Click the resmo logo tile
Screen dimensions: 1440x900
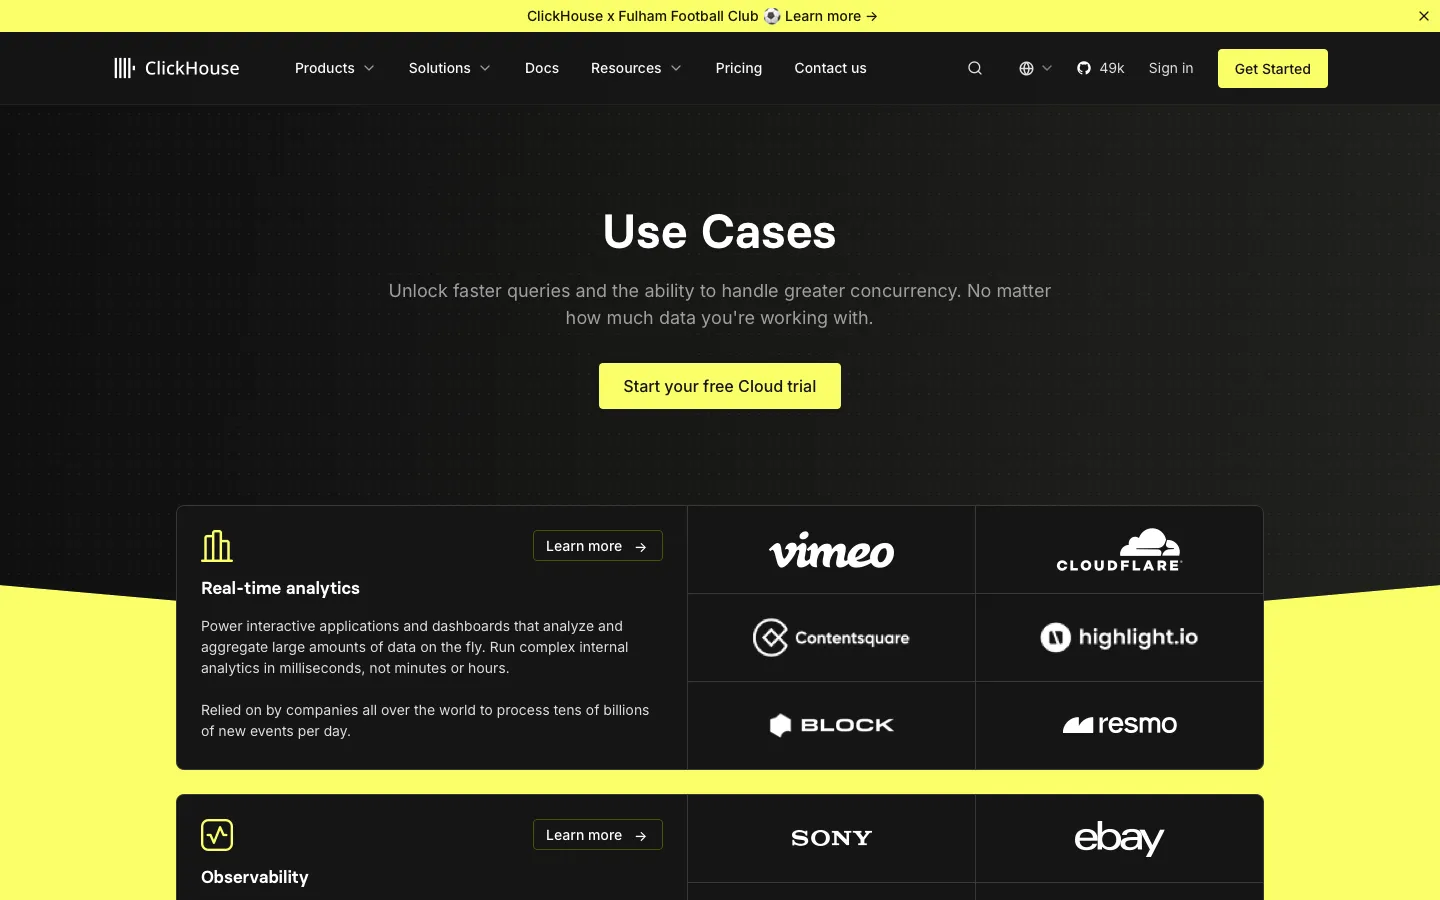(x=1119, y=725)
